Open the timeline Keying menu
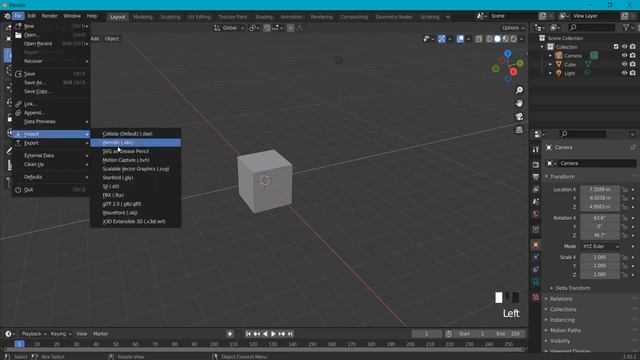 (x=60, y=334)
